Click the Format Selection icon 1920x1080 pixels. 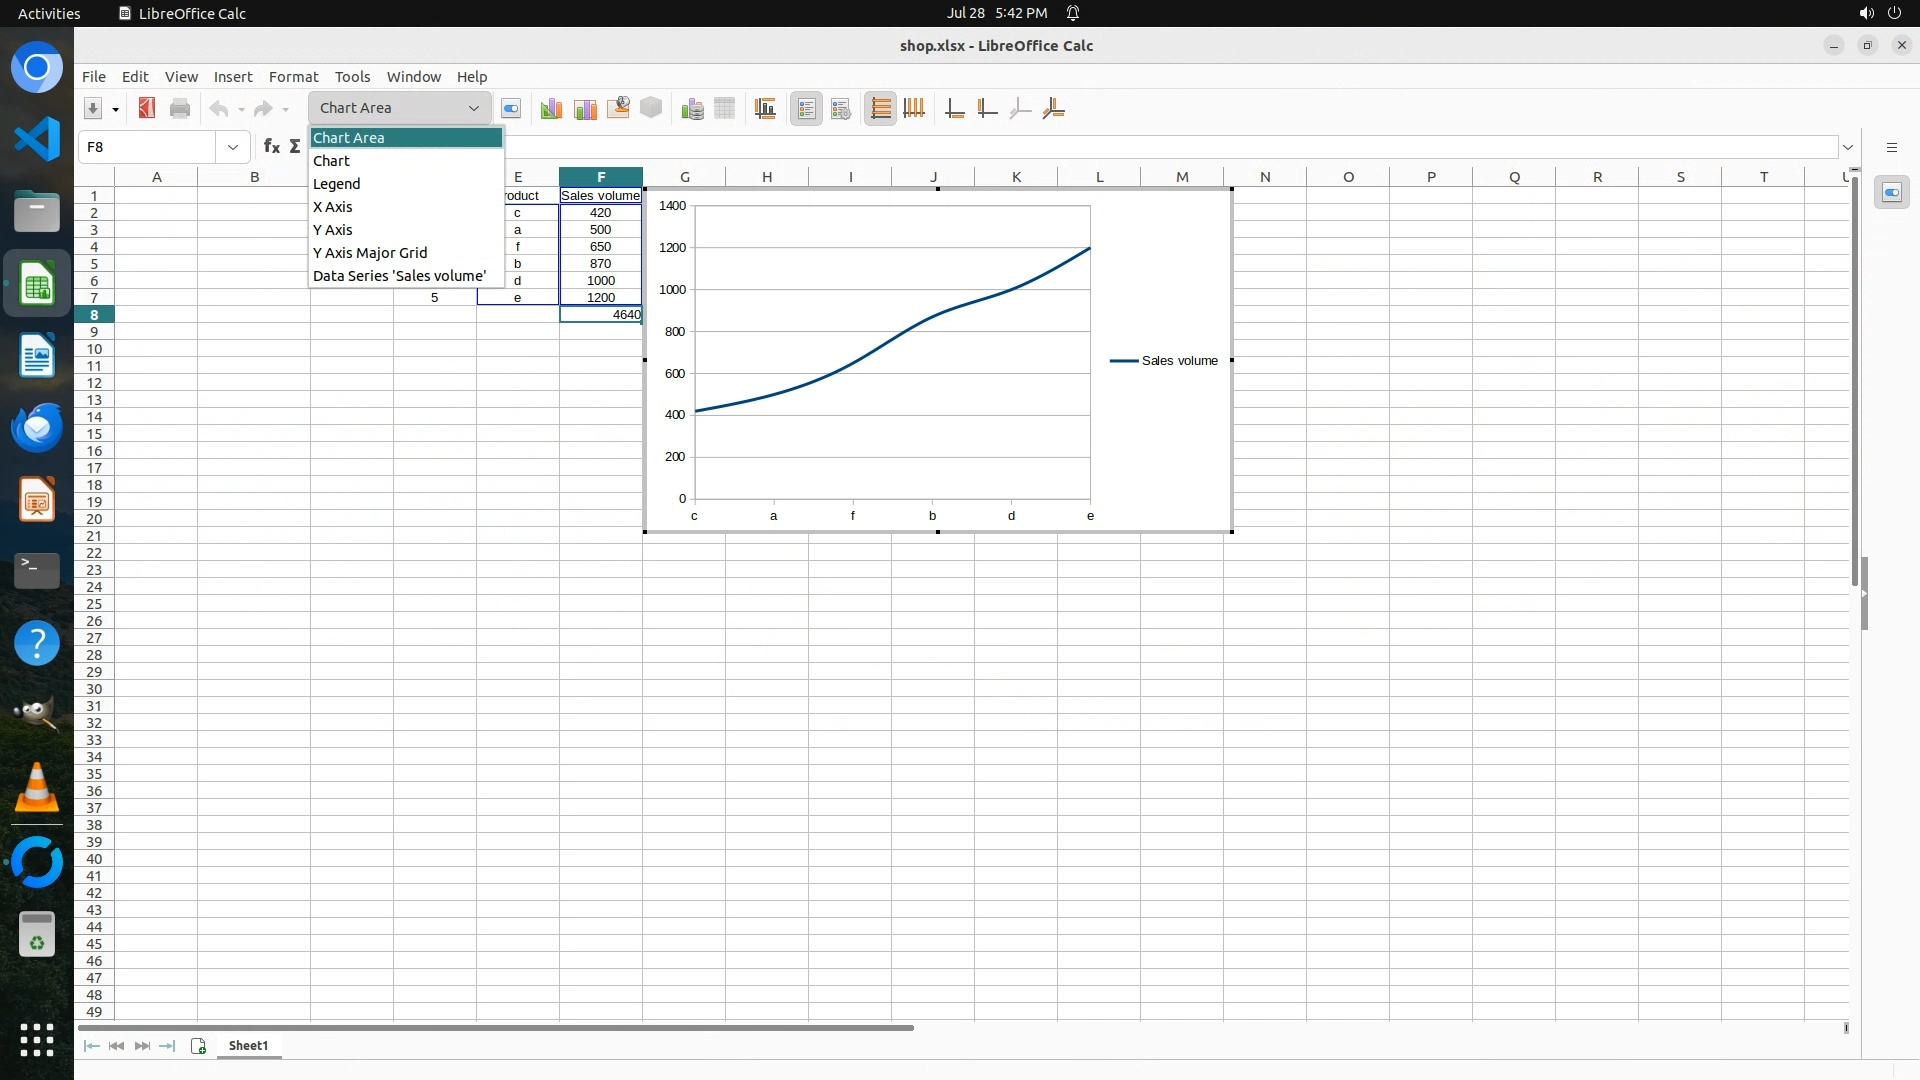(x=511, y=108)
